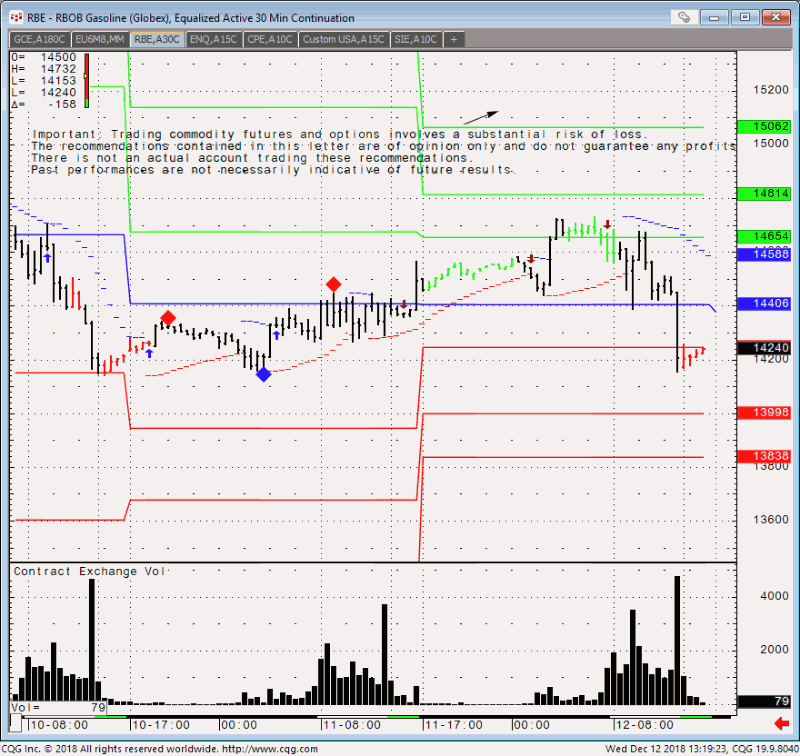This screenshot has height=756, width=800.
Task: Open the ENQ,A15C tab
Action: pyautogui.click(x=213, y=39)
